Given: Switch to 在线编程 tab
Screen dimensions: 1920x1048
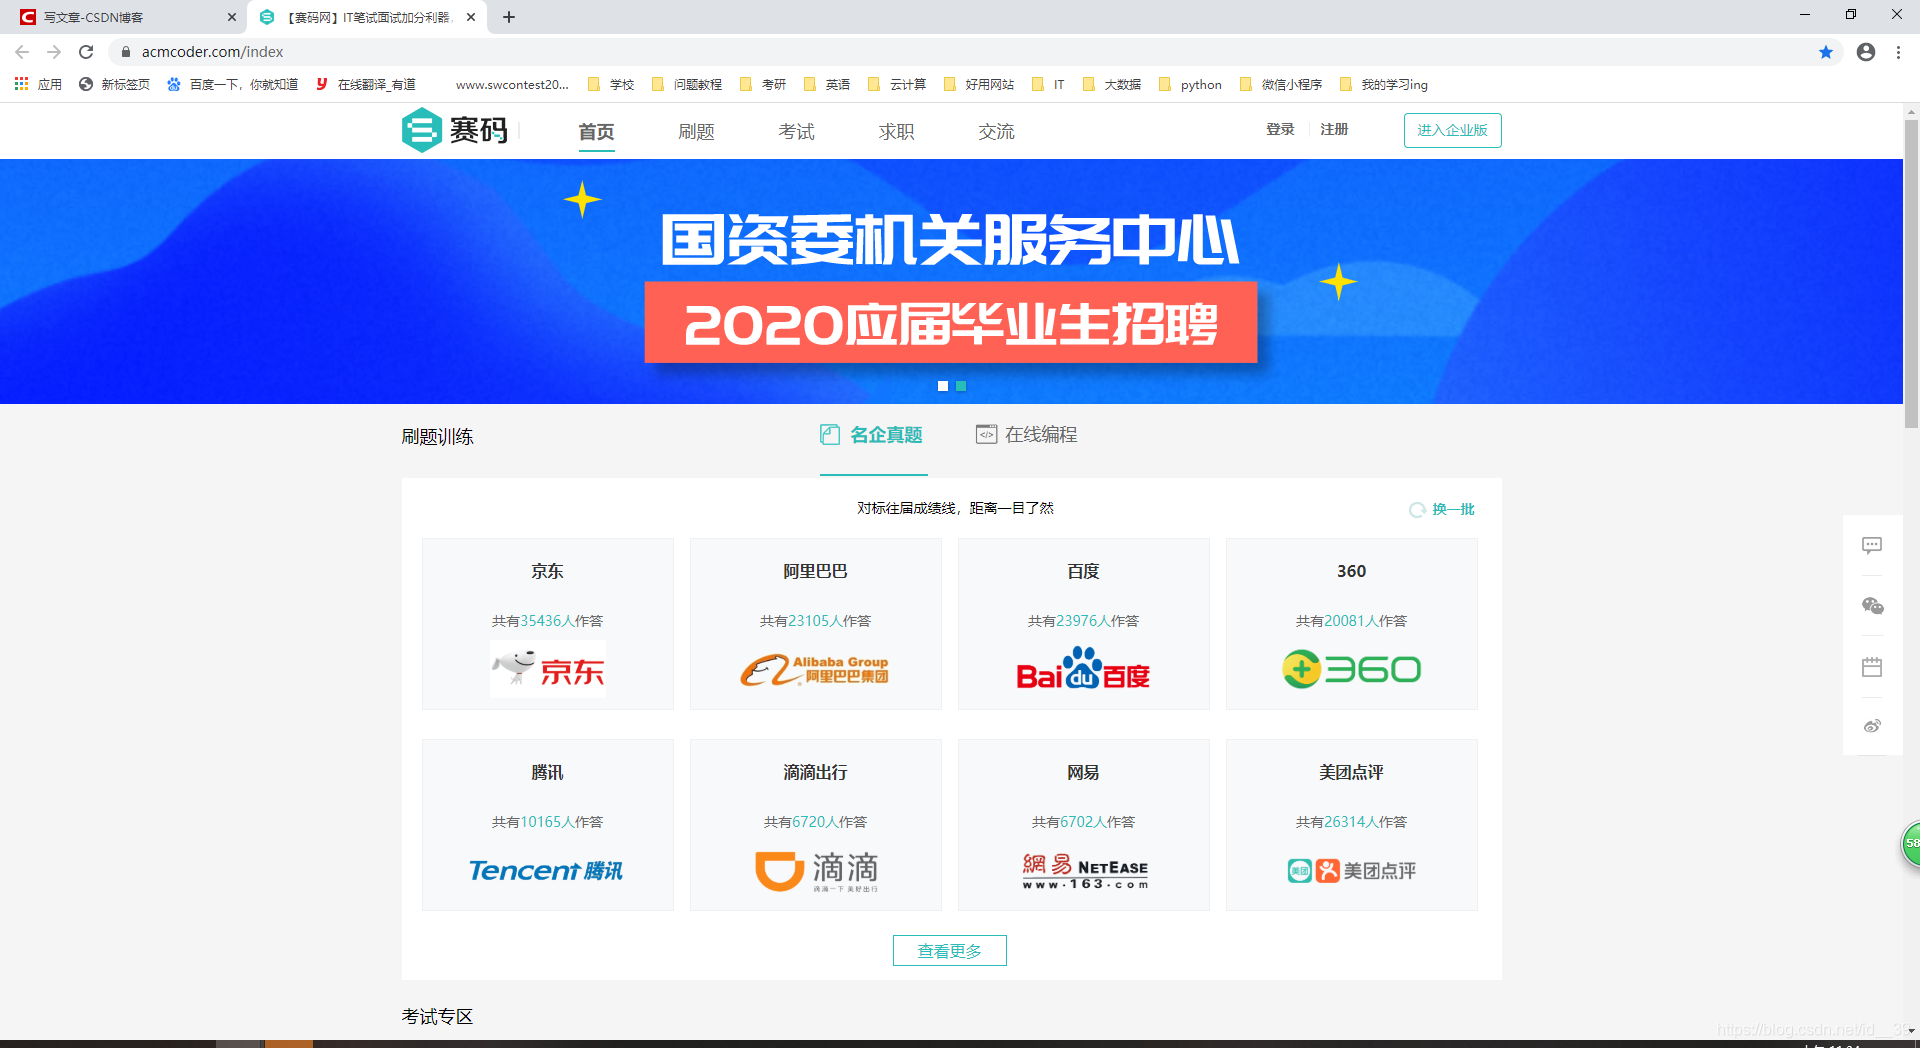Looking at the screenshot, I should 1027,435.
